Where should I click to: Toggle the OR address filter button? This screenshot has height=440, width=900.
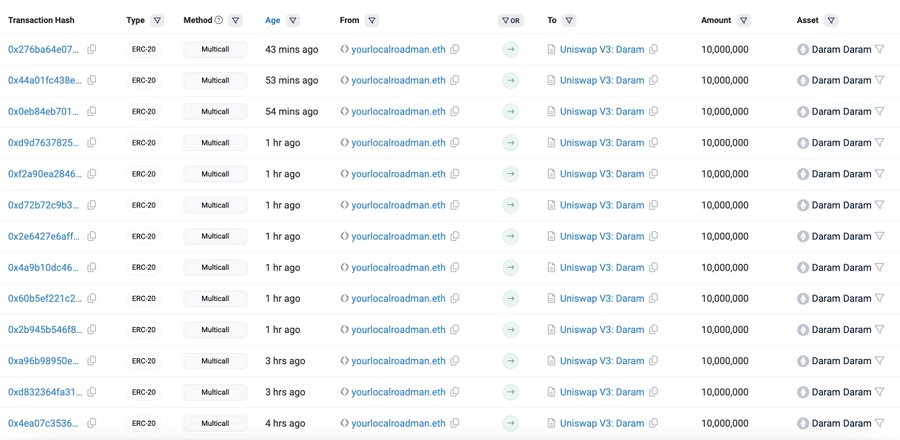point(510,20)
